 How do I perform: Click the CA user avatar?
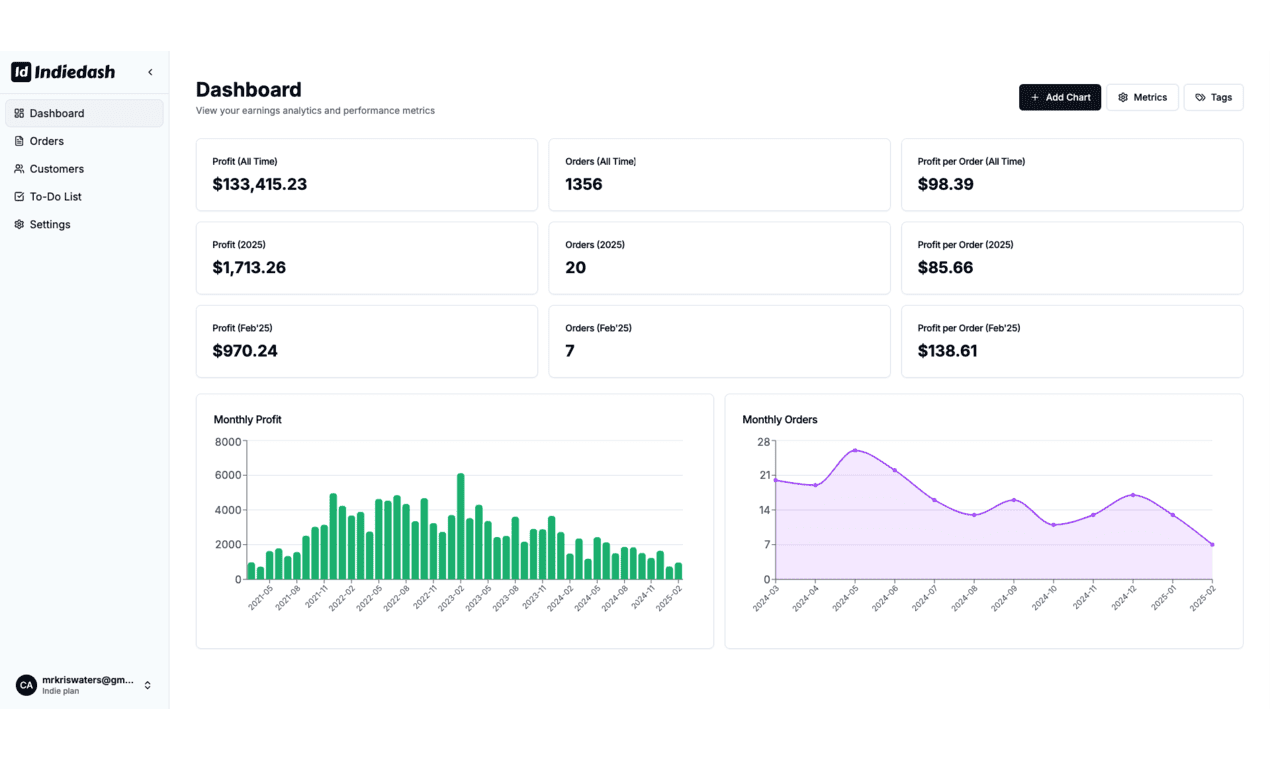pyautogui.click(x=26, y=685)
